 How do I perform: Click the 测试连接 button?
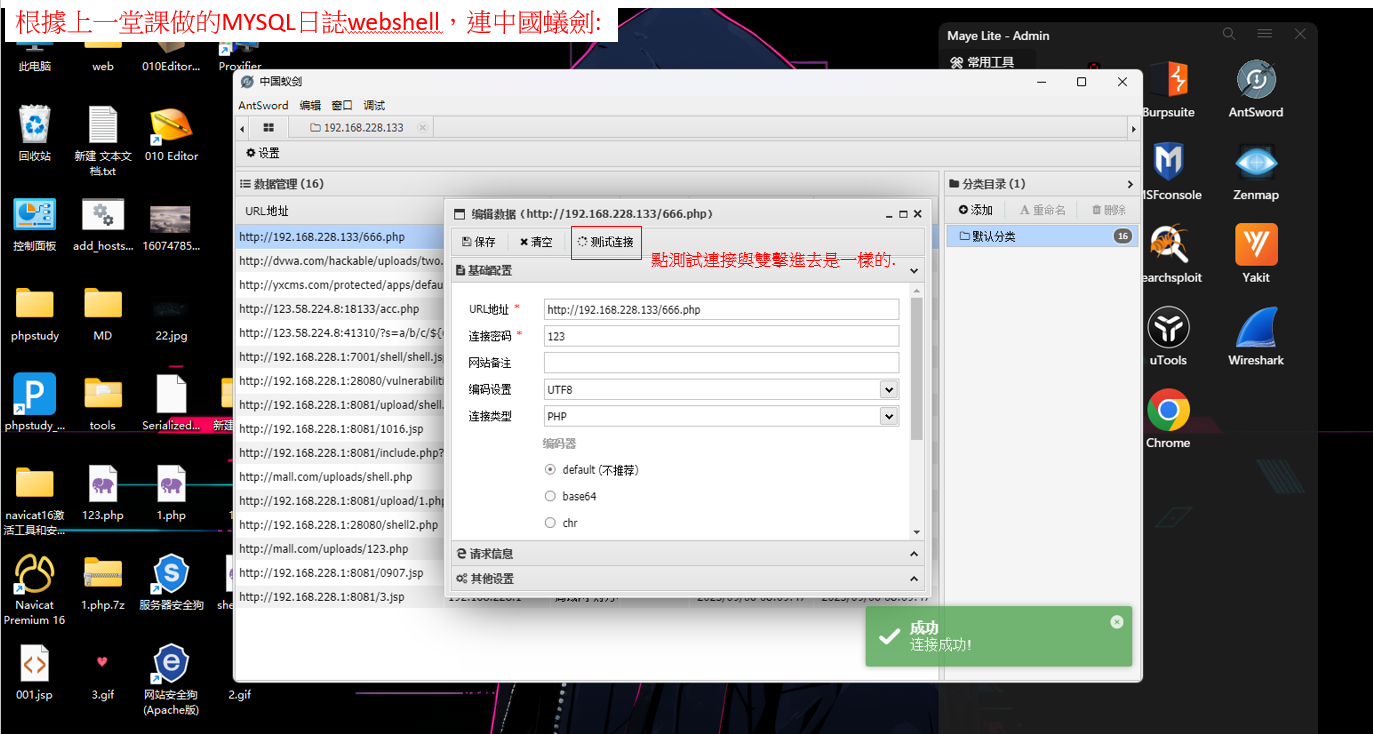tap(606, 242)
